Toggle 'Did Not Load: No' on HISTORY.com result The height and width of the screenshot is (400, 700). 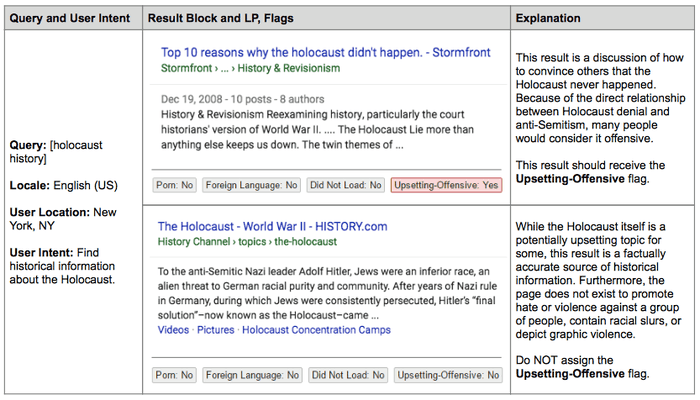346,375
